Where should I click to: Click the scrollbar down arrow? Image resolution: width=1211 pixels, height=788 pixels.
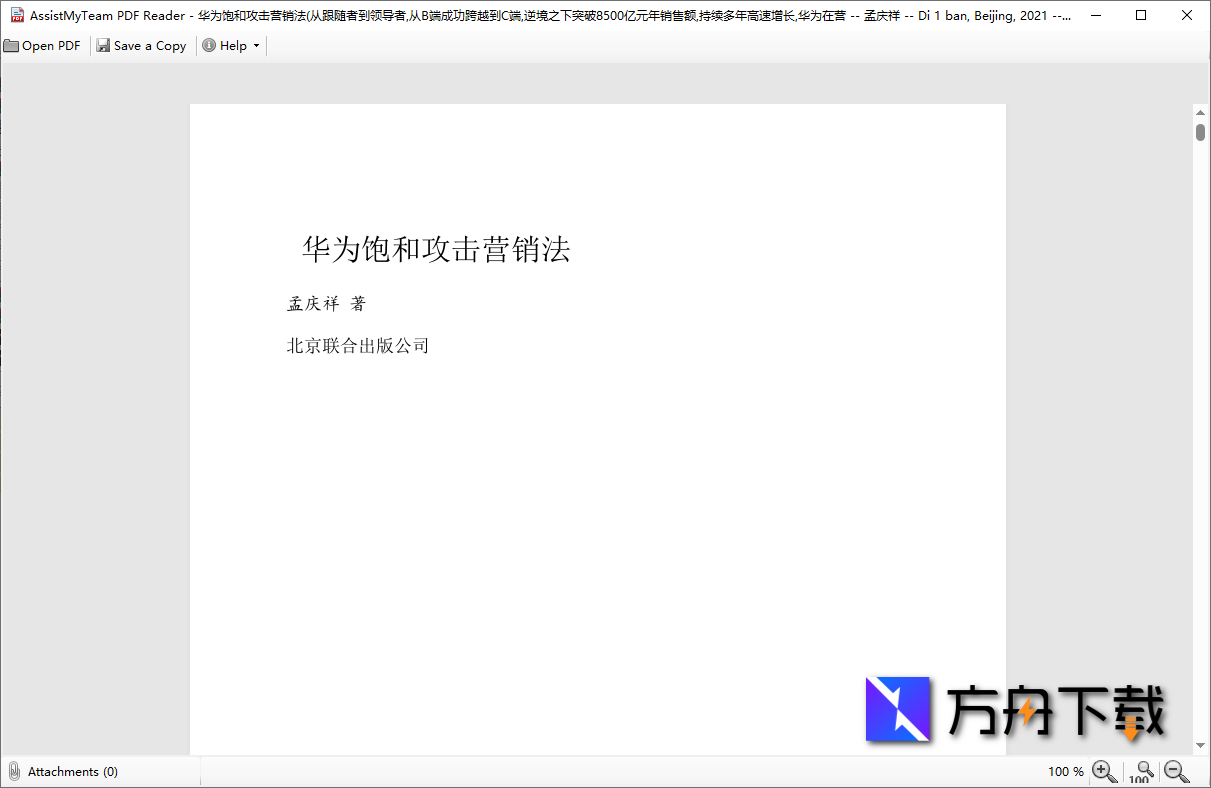pos(1200,746)
